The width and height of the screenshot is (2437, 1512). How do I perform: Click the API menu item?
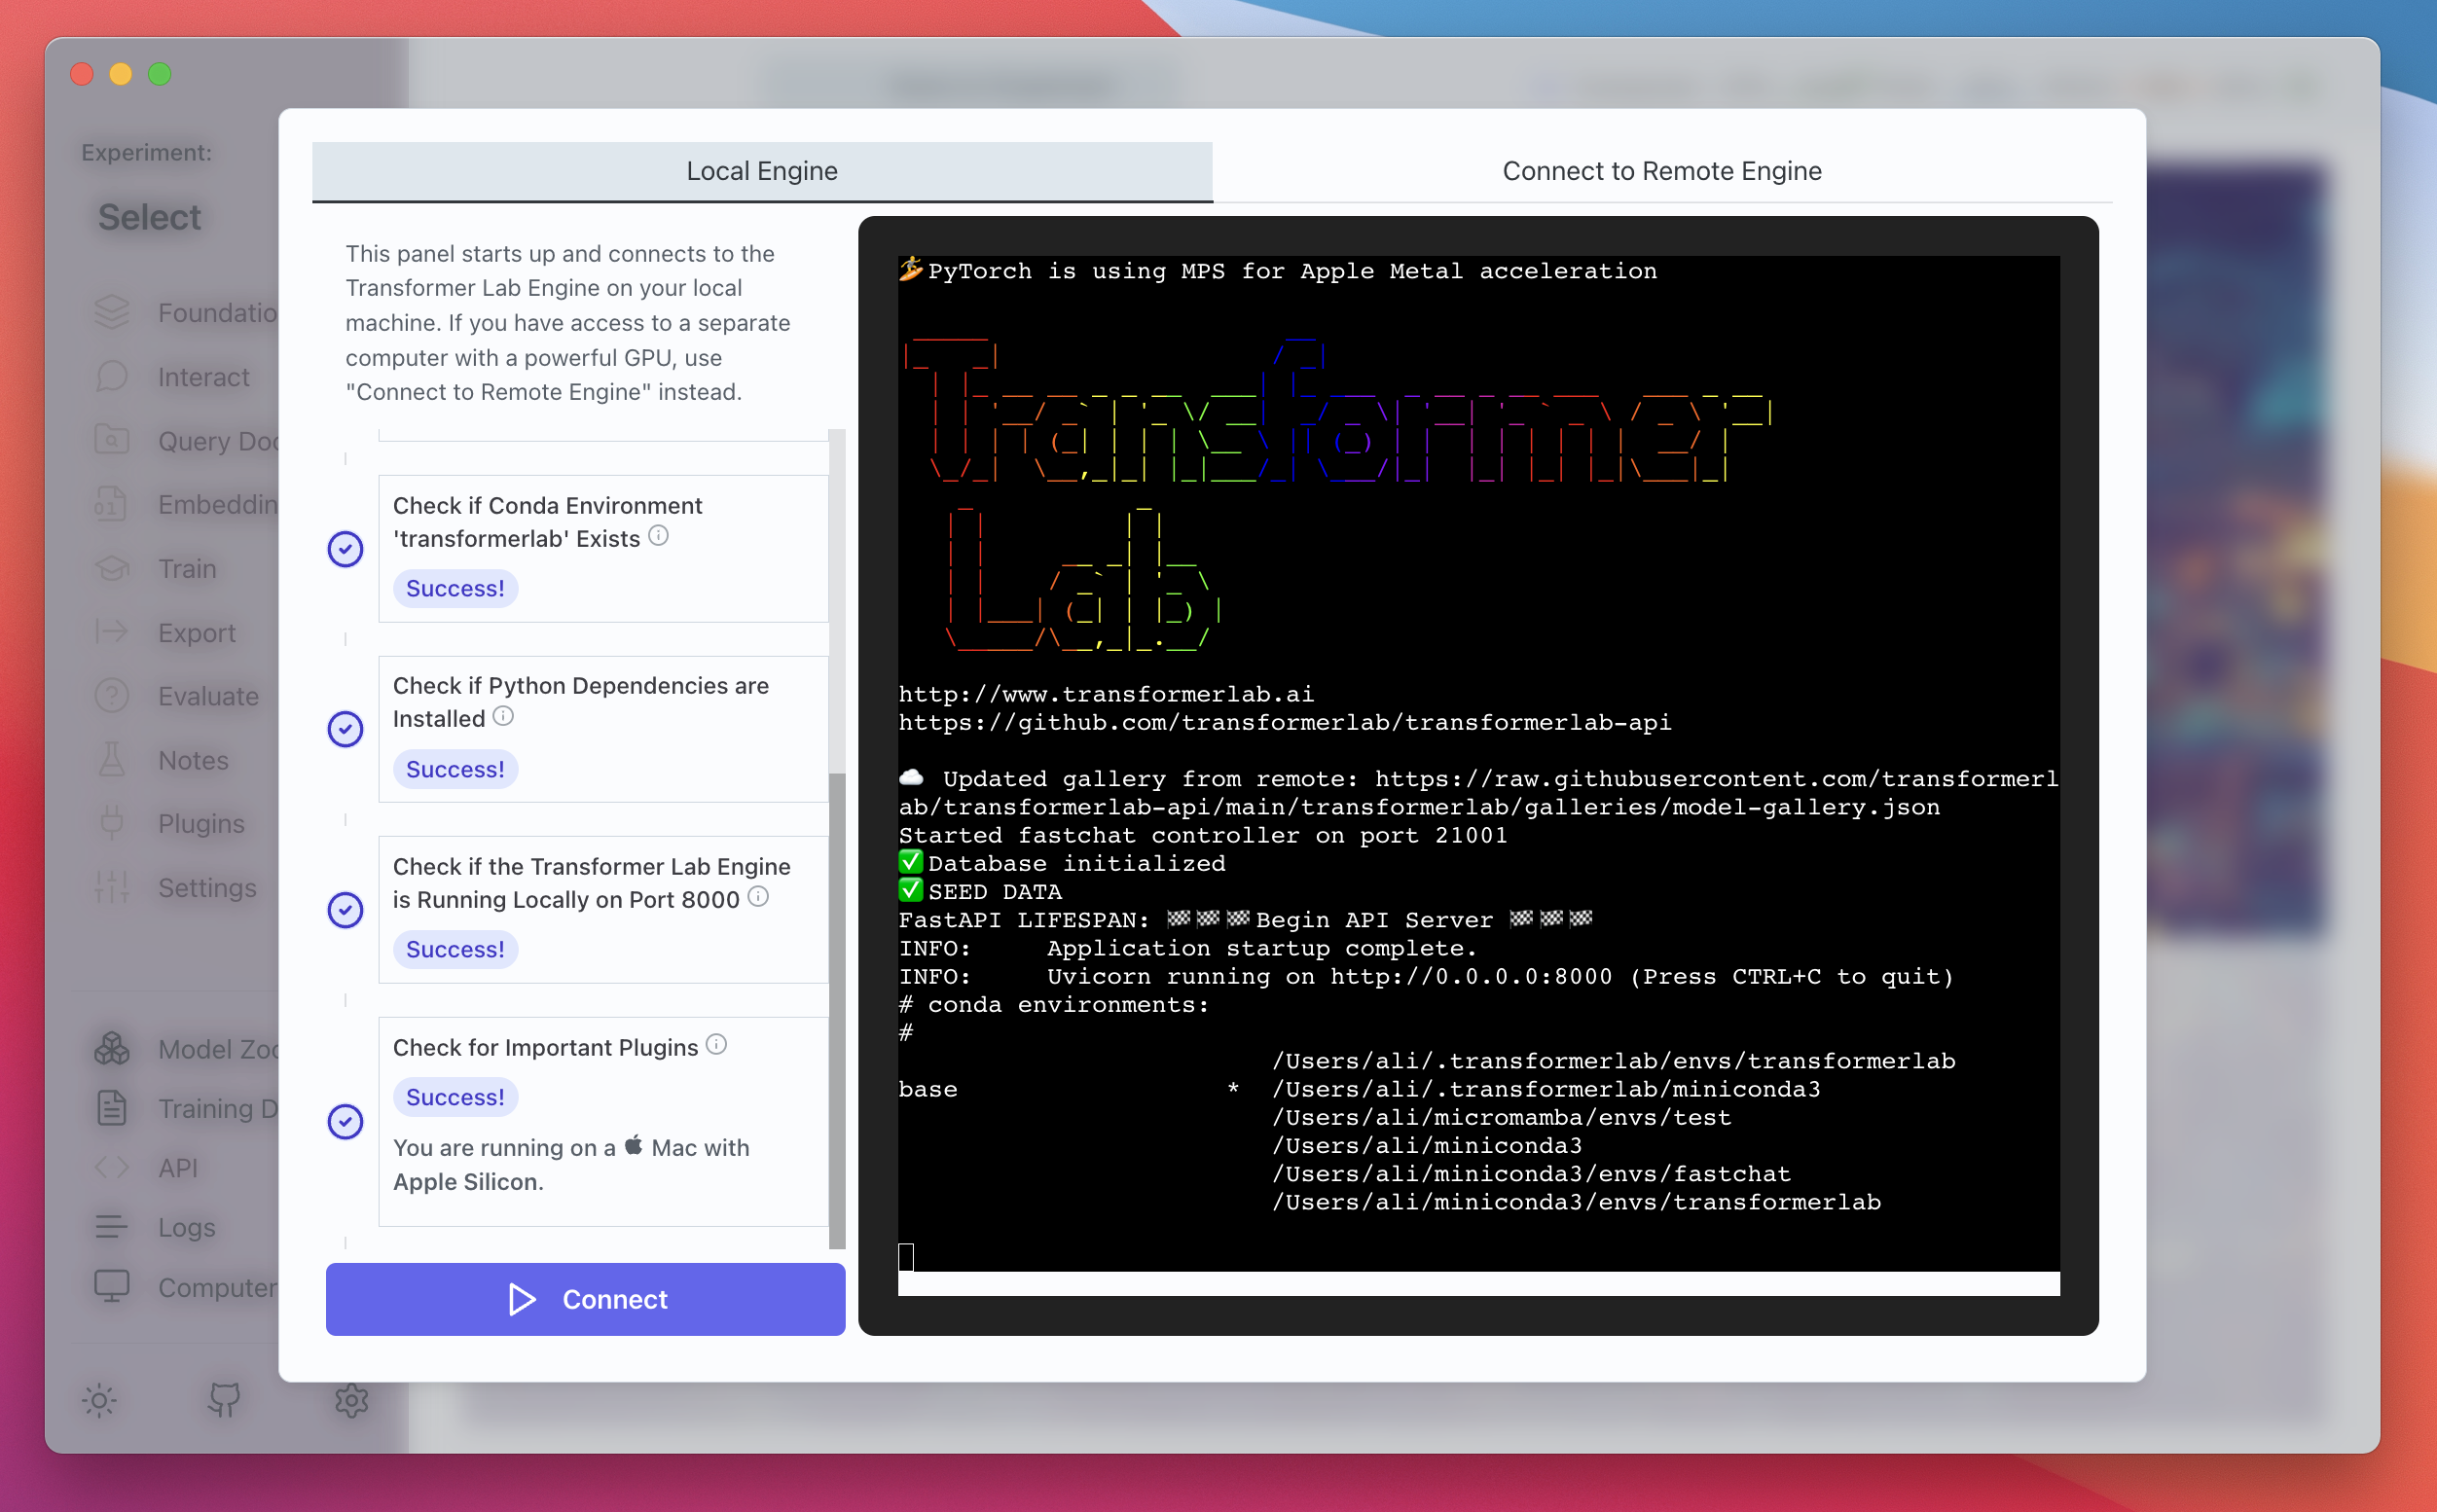click(176, 1168)
